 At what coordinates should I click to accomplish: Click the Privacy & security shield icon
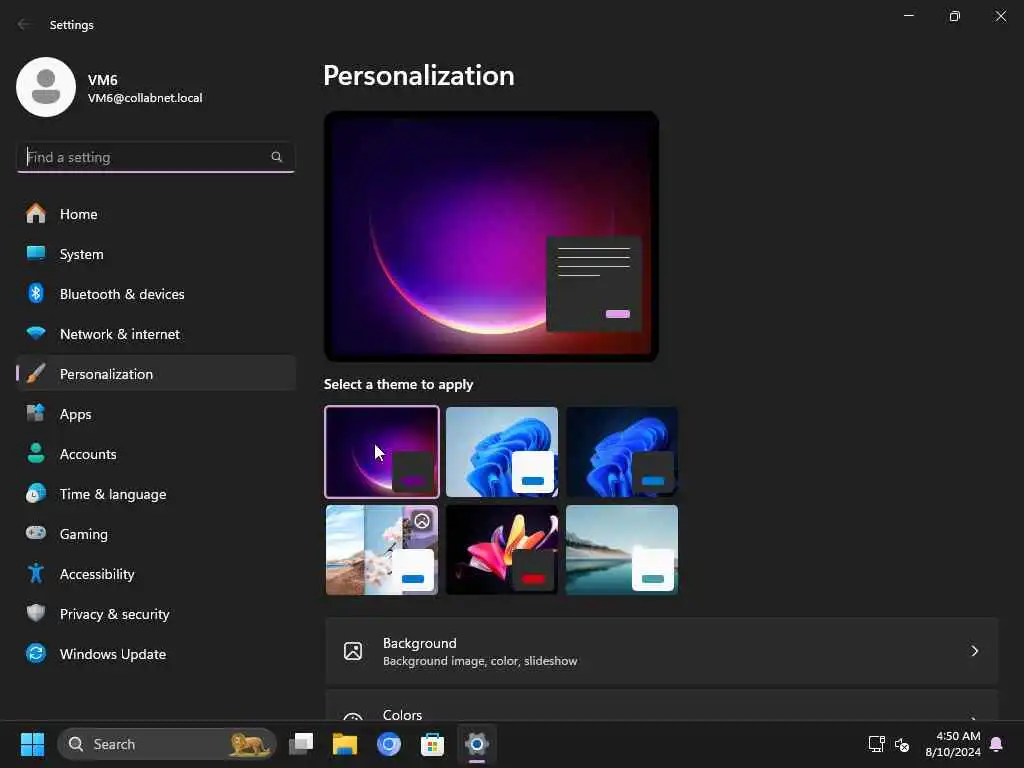click(36, 613)
